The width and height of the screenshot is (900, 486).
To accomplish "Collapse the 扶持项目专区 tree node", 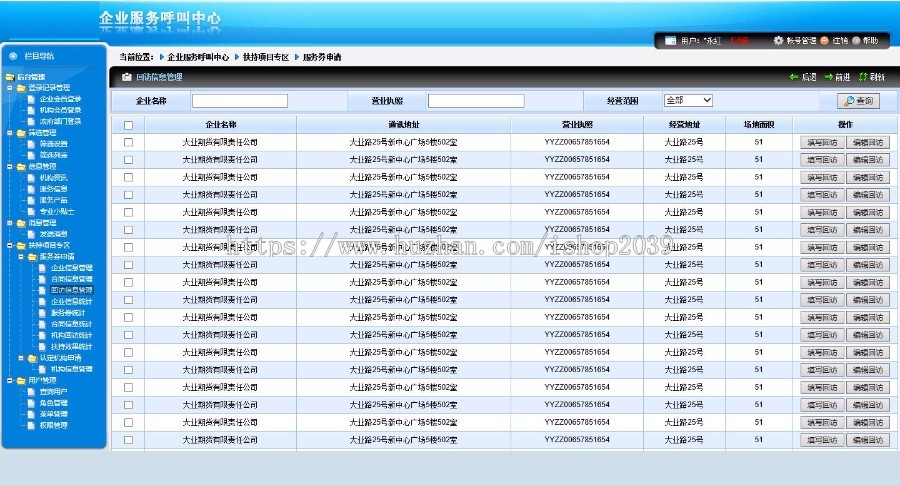I will tap(10, 246).
